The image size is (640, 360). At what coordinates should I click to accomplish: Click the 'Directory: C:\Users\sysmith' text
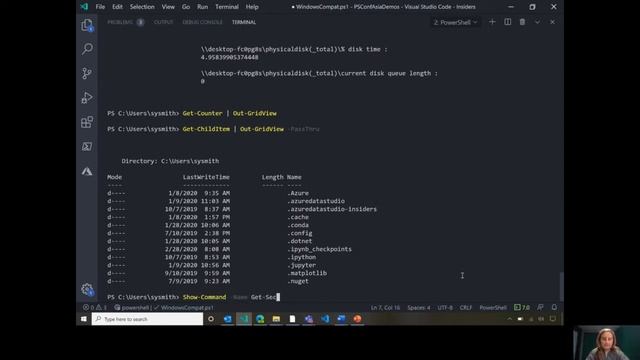[170, 161]
